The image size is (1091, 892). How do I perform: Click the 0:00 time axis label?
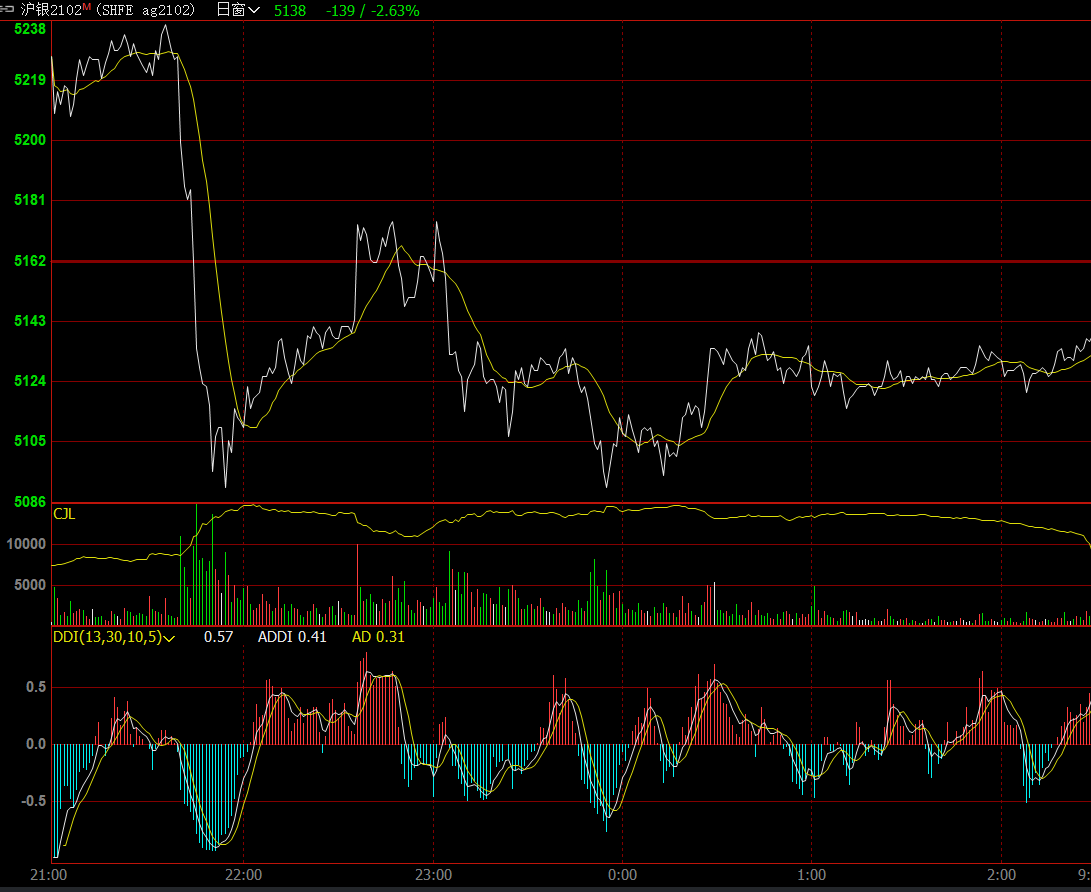[x=622, y=875]
